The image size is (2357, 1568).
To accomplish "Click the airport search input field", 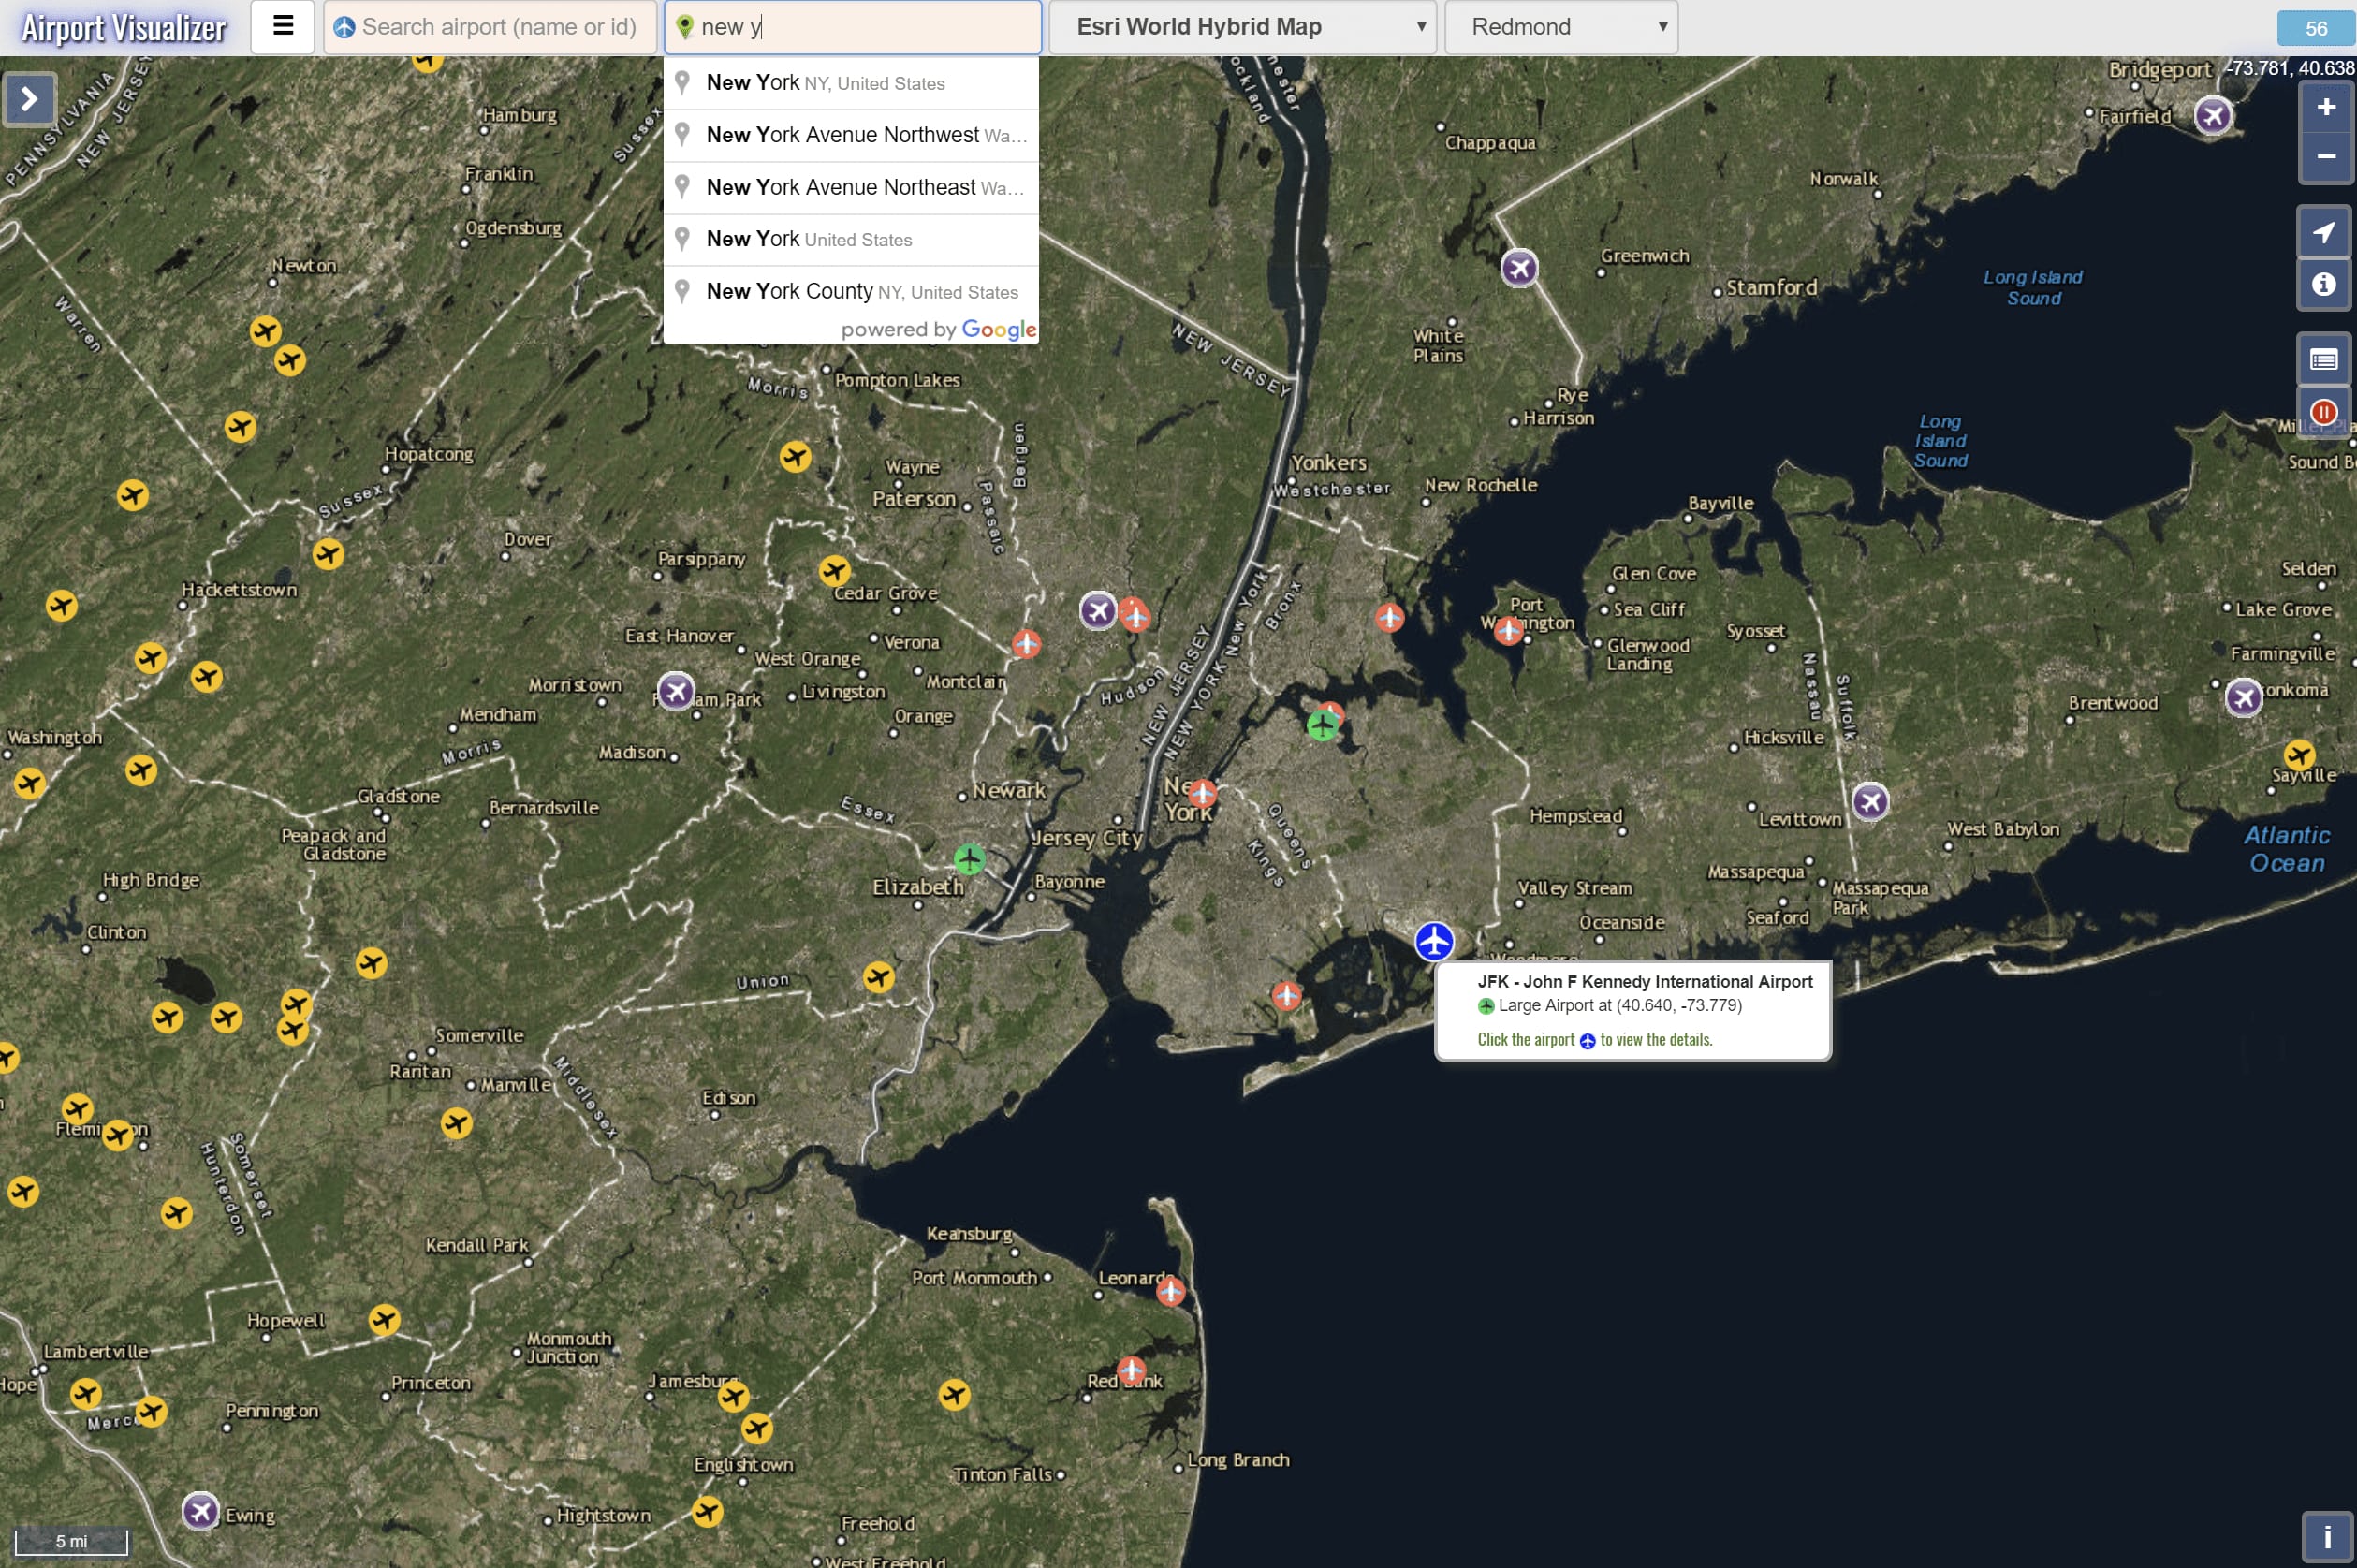I will click(x=490, y=27).
